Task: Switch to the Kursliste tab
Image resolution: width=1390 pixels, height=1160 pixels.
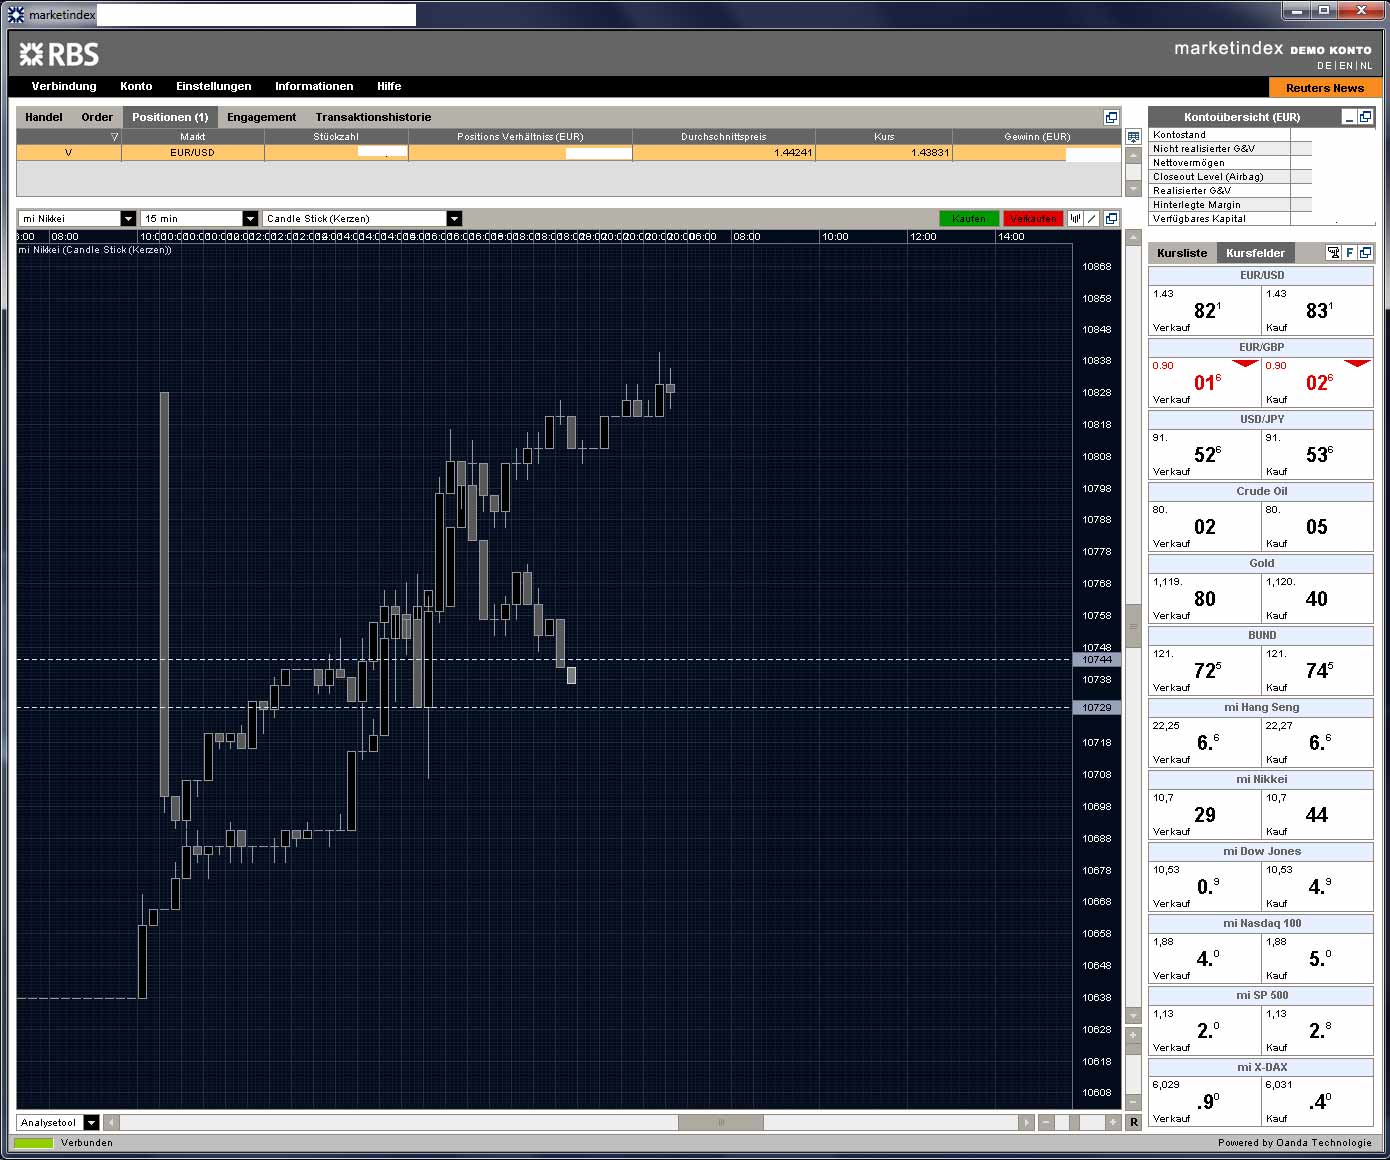Action: click(x=1182, y=253)
